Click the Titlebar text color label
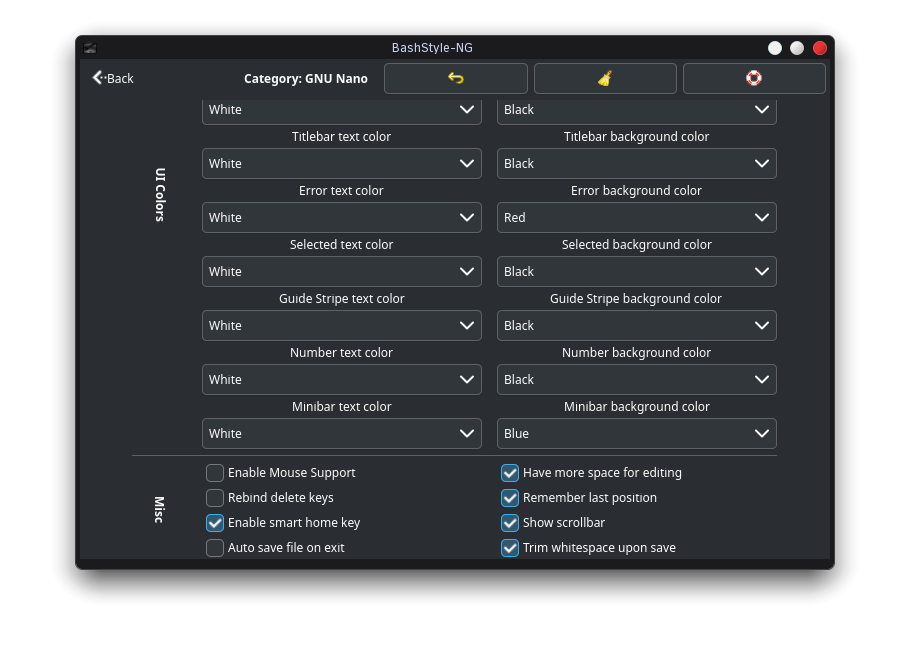 click(341, 136)
